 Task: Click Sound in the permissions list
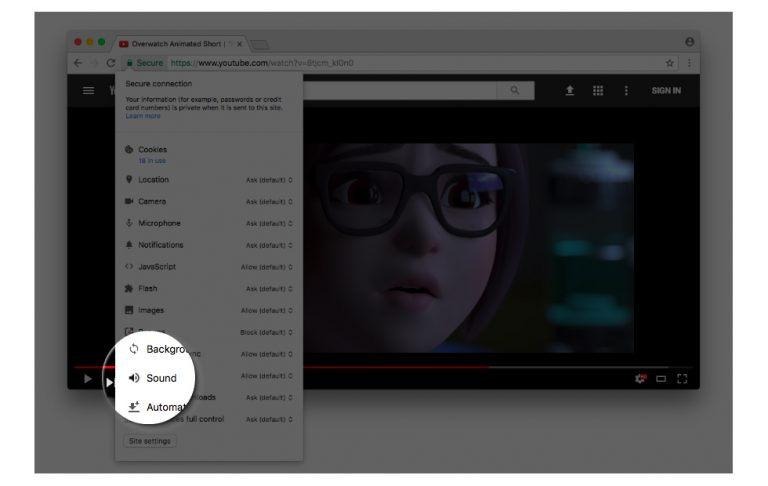(161, 378)
